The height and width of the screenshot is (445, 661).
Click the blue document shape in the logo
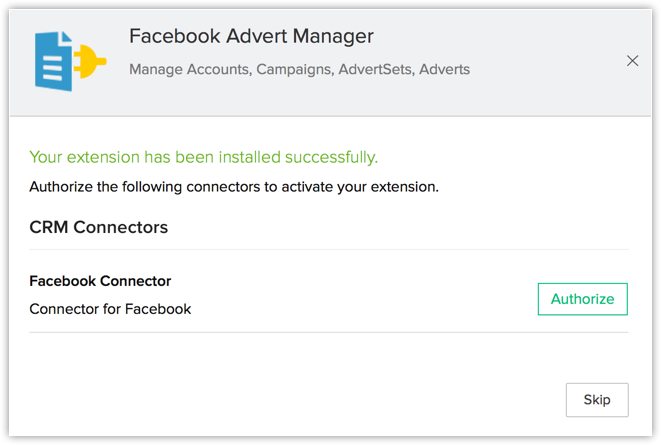pyautogui.click(x=52, y=61)
